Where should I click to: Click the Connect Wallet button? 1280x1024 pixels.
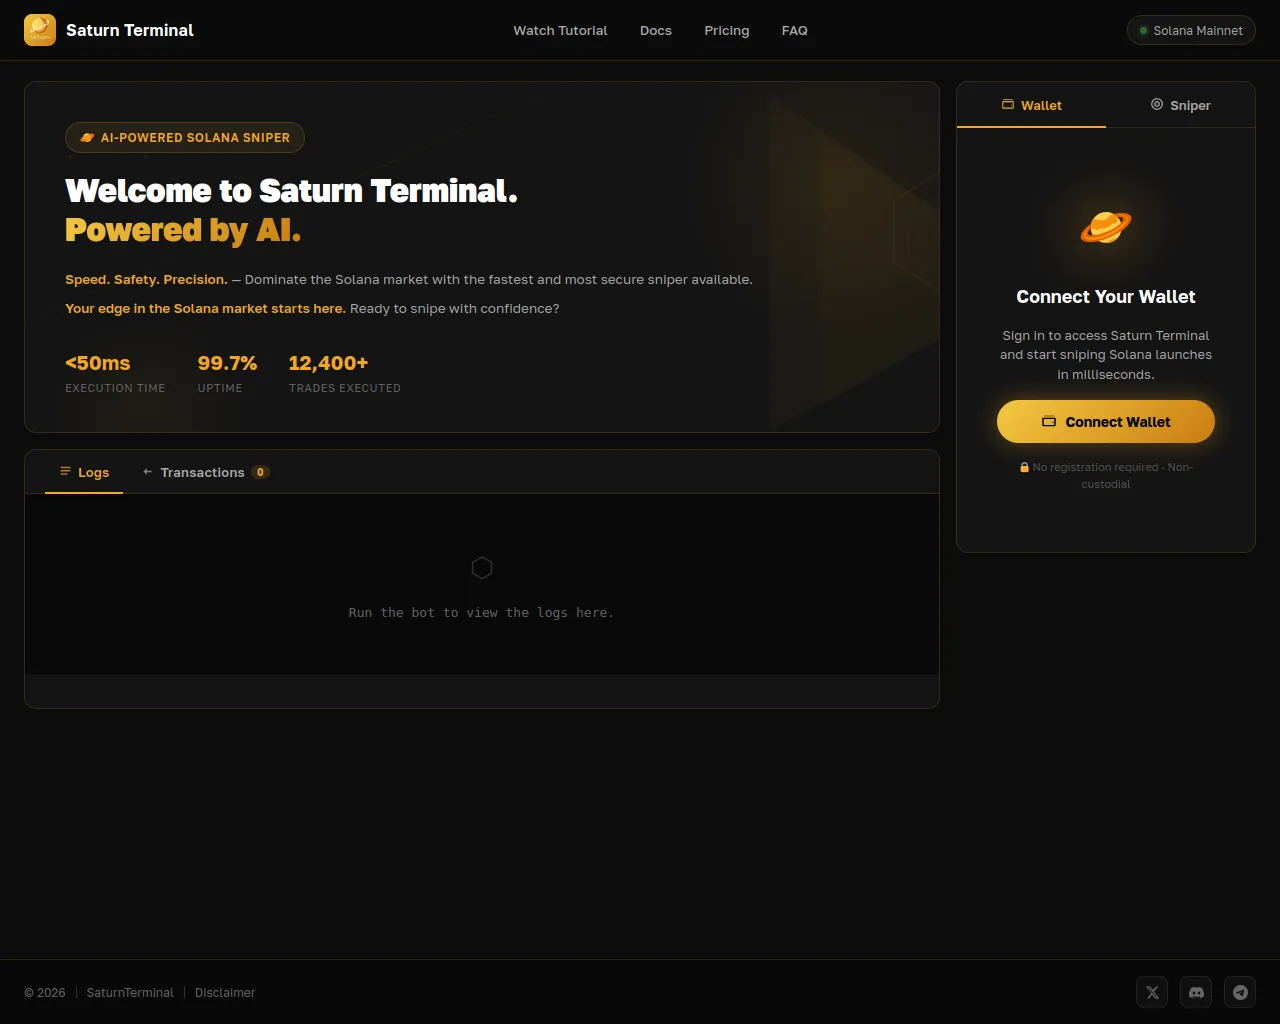pos(1106,422)
